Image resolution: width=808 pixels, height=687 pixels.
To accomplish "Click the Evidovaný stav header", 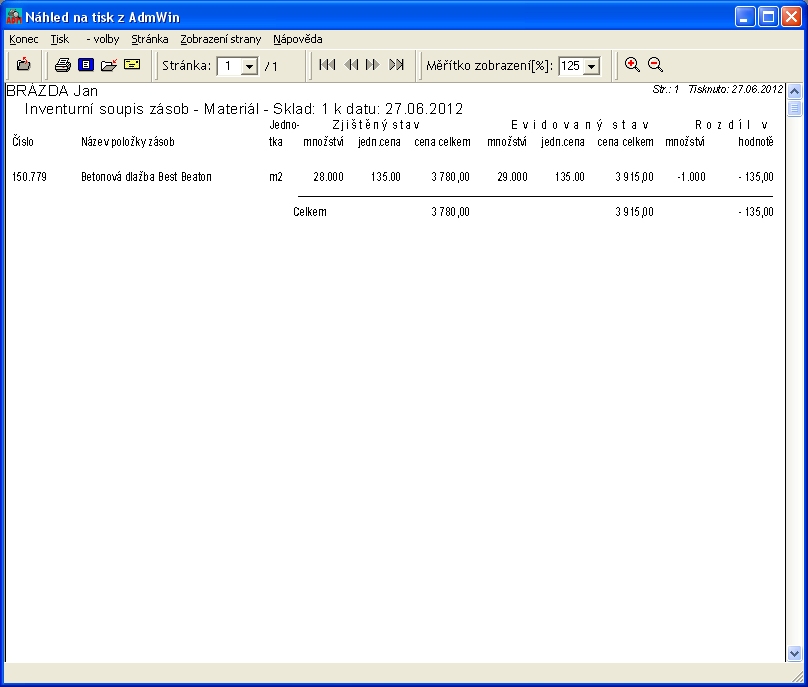I will point(580,125).
